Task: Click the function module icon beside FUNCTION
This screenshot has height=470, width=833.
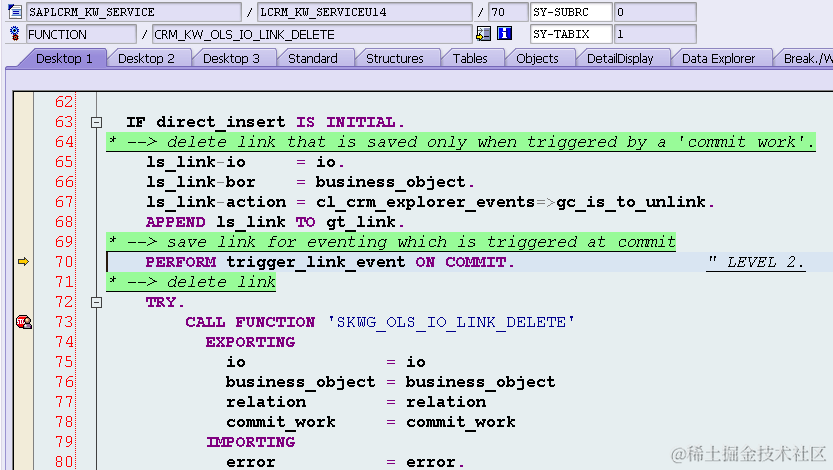Action: coord(15,33)
